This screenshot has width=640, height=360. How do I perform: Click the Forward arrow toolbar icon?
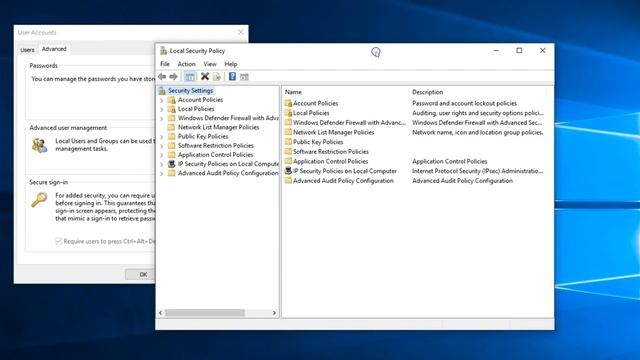173,76
